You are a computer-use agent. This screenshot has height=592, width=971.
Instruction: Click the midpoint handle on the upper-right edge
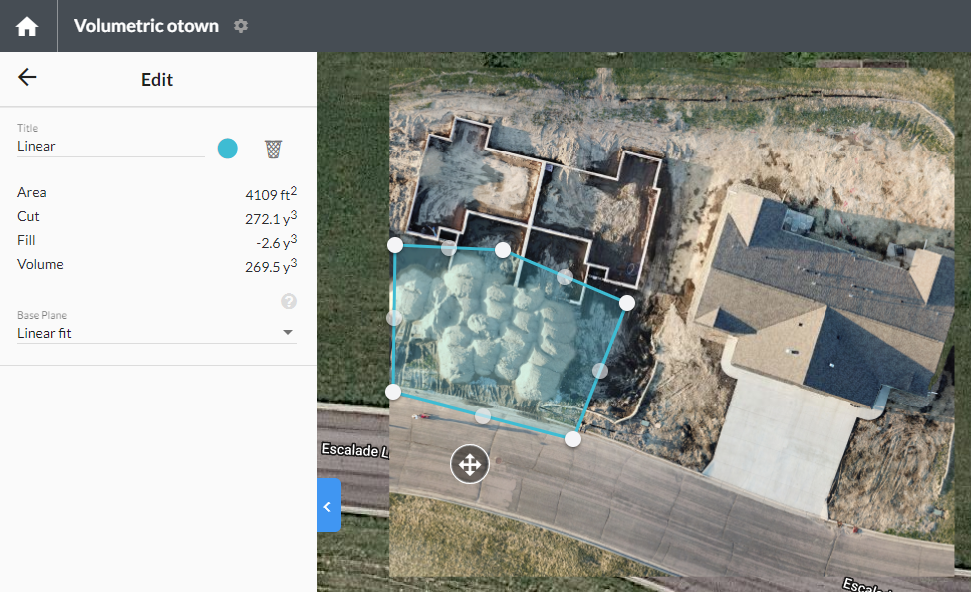[x=565, y=276]
